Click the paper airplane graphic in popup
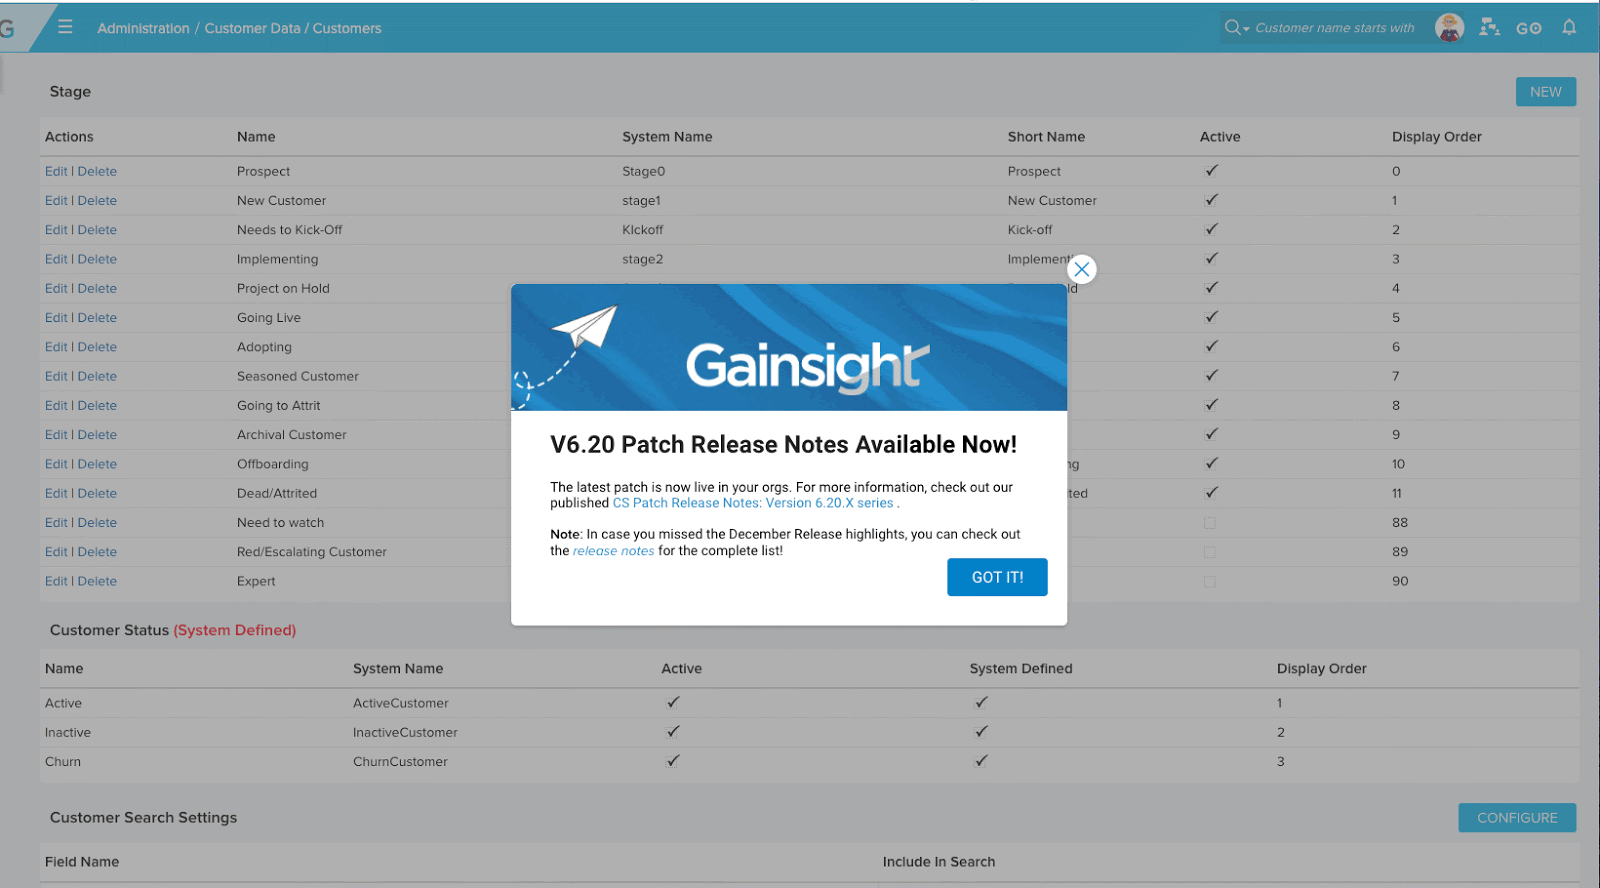The width and height of the screenshot is (1600, 888). (x=585, y=327)
